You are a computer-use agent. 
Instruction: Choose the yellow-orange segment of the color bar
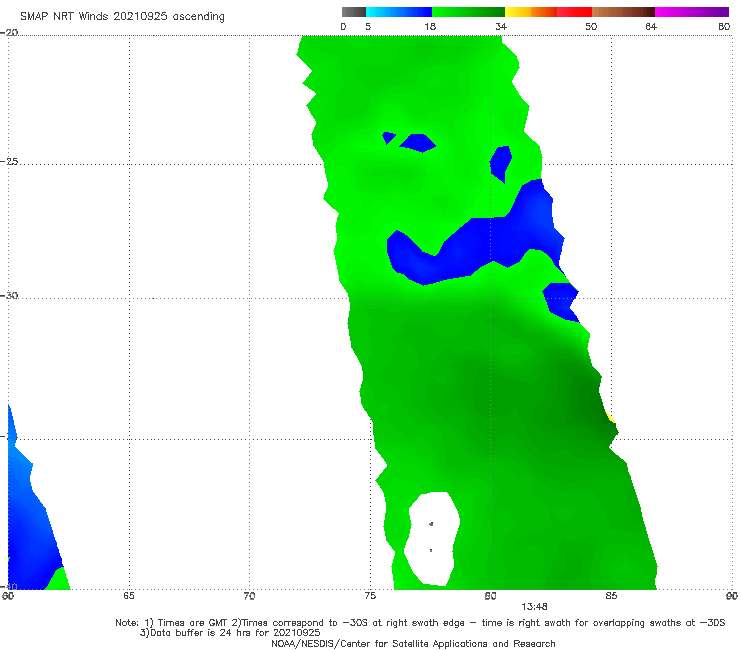(x=530, y=12)
